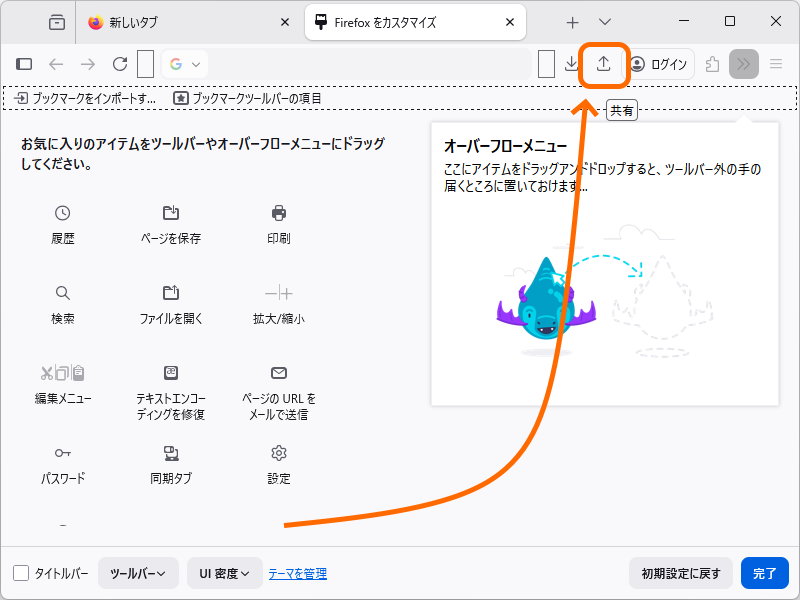
Task: Click the 完了 (Done) button
Action: 765,572
